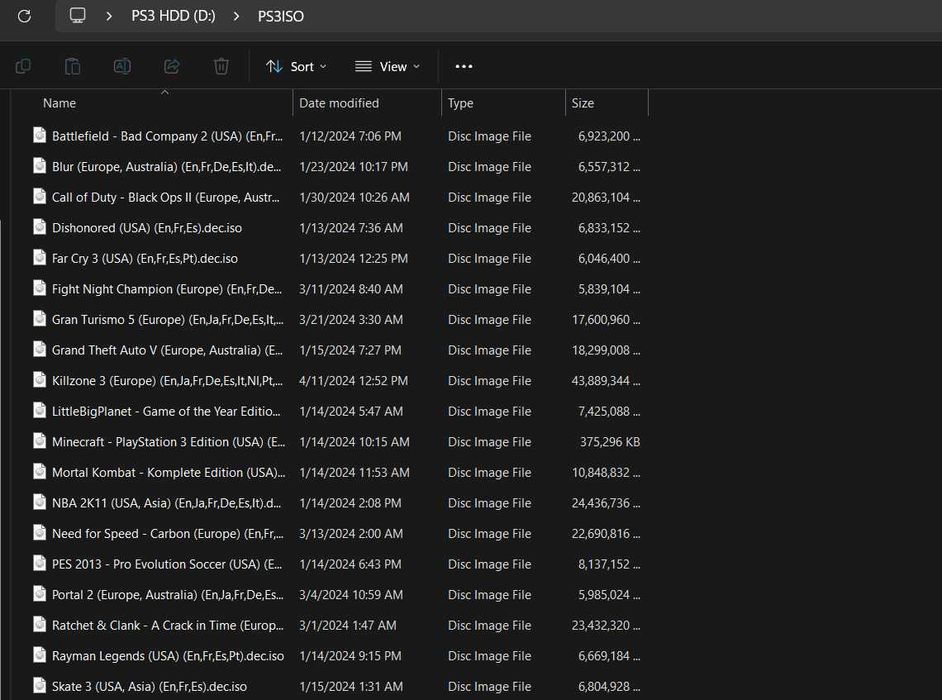Viewport: 942px width, 700px height.
Task: Click the Rename icon in toolbar
Action: (122, 66)
